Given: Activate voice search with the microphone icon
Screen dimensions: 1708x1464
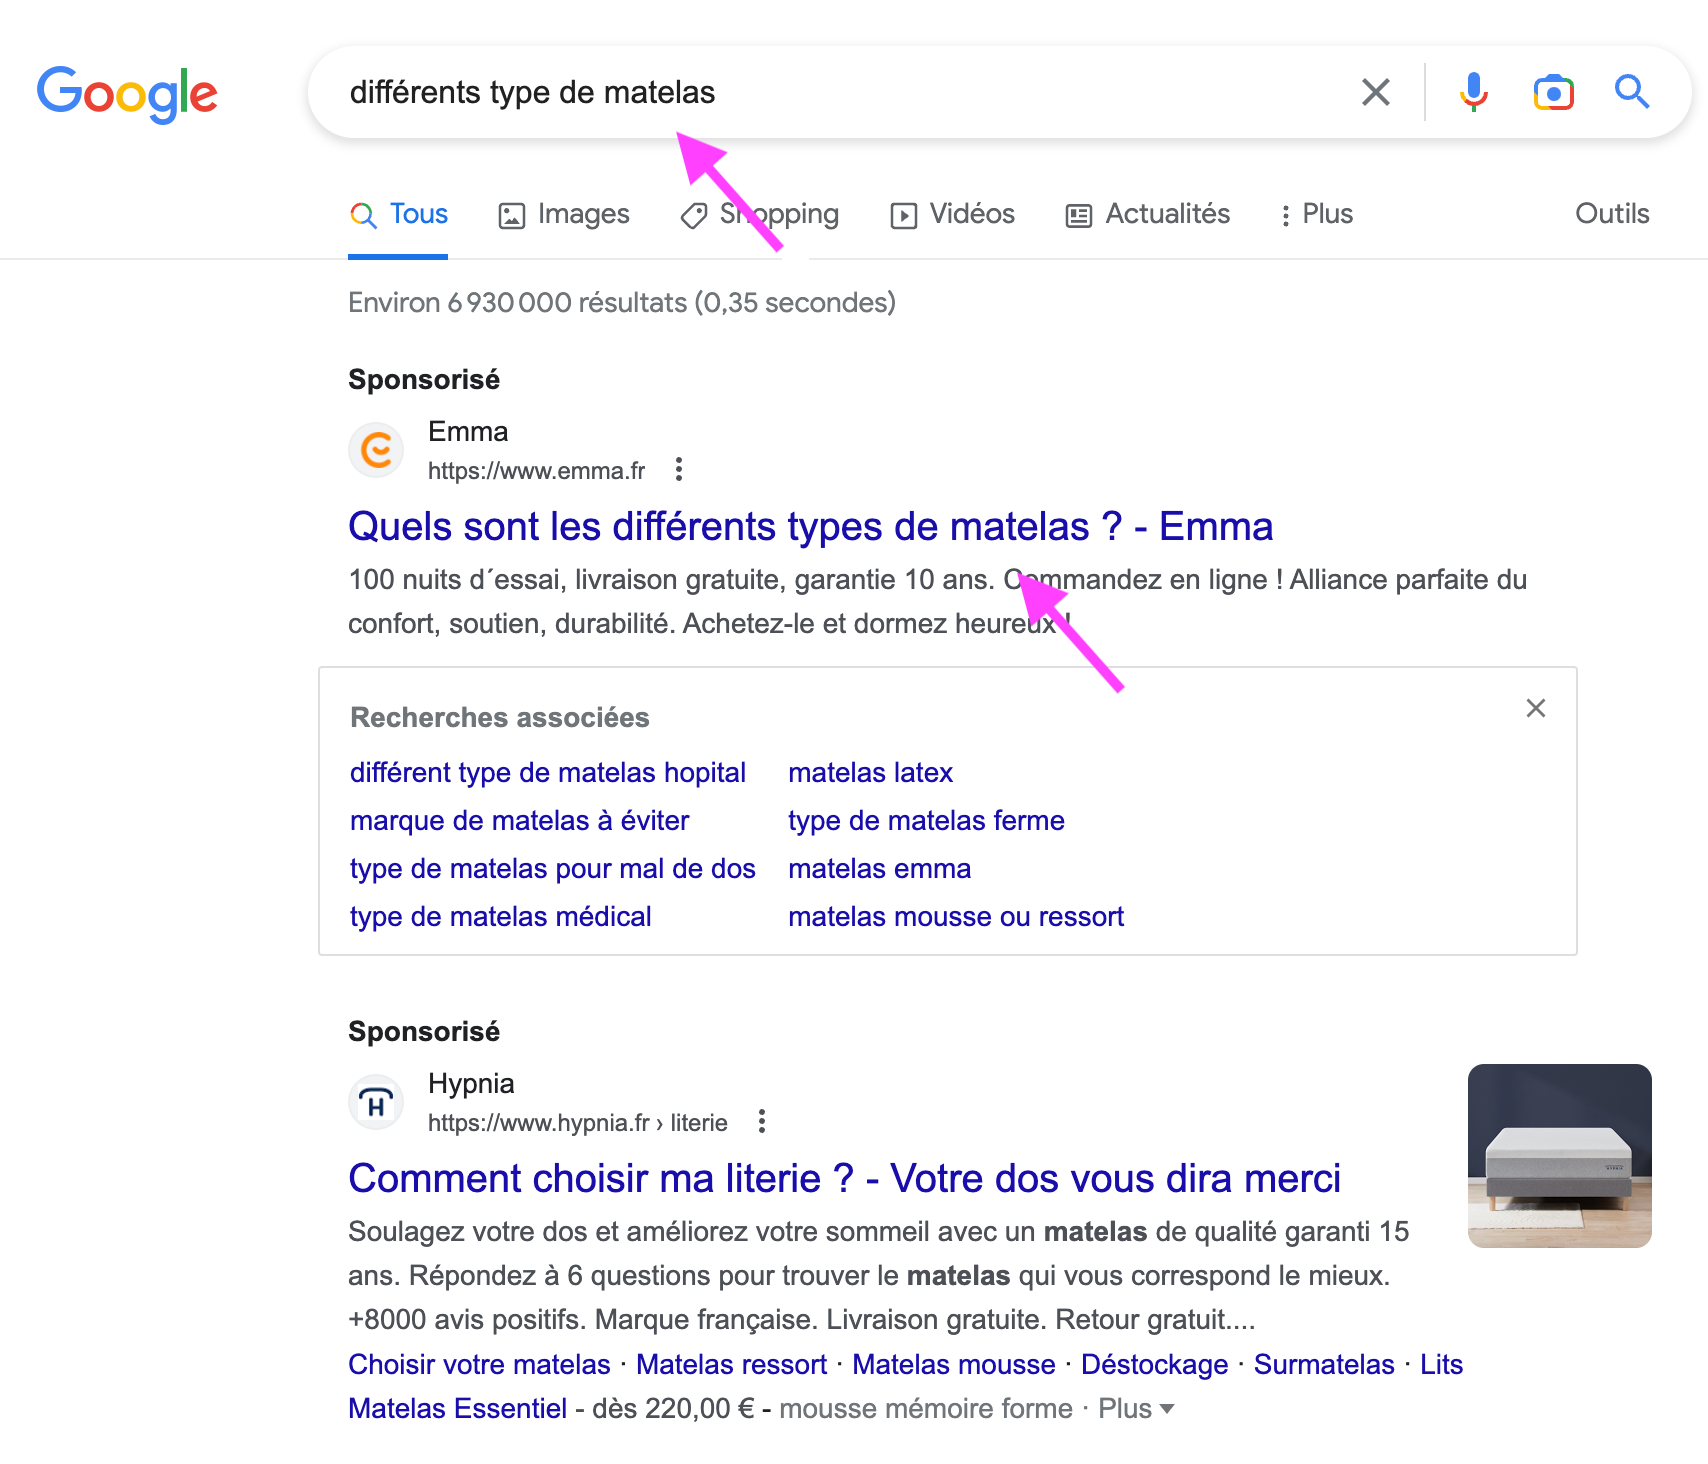Looking at the screenshot, I should point(1471,92).
